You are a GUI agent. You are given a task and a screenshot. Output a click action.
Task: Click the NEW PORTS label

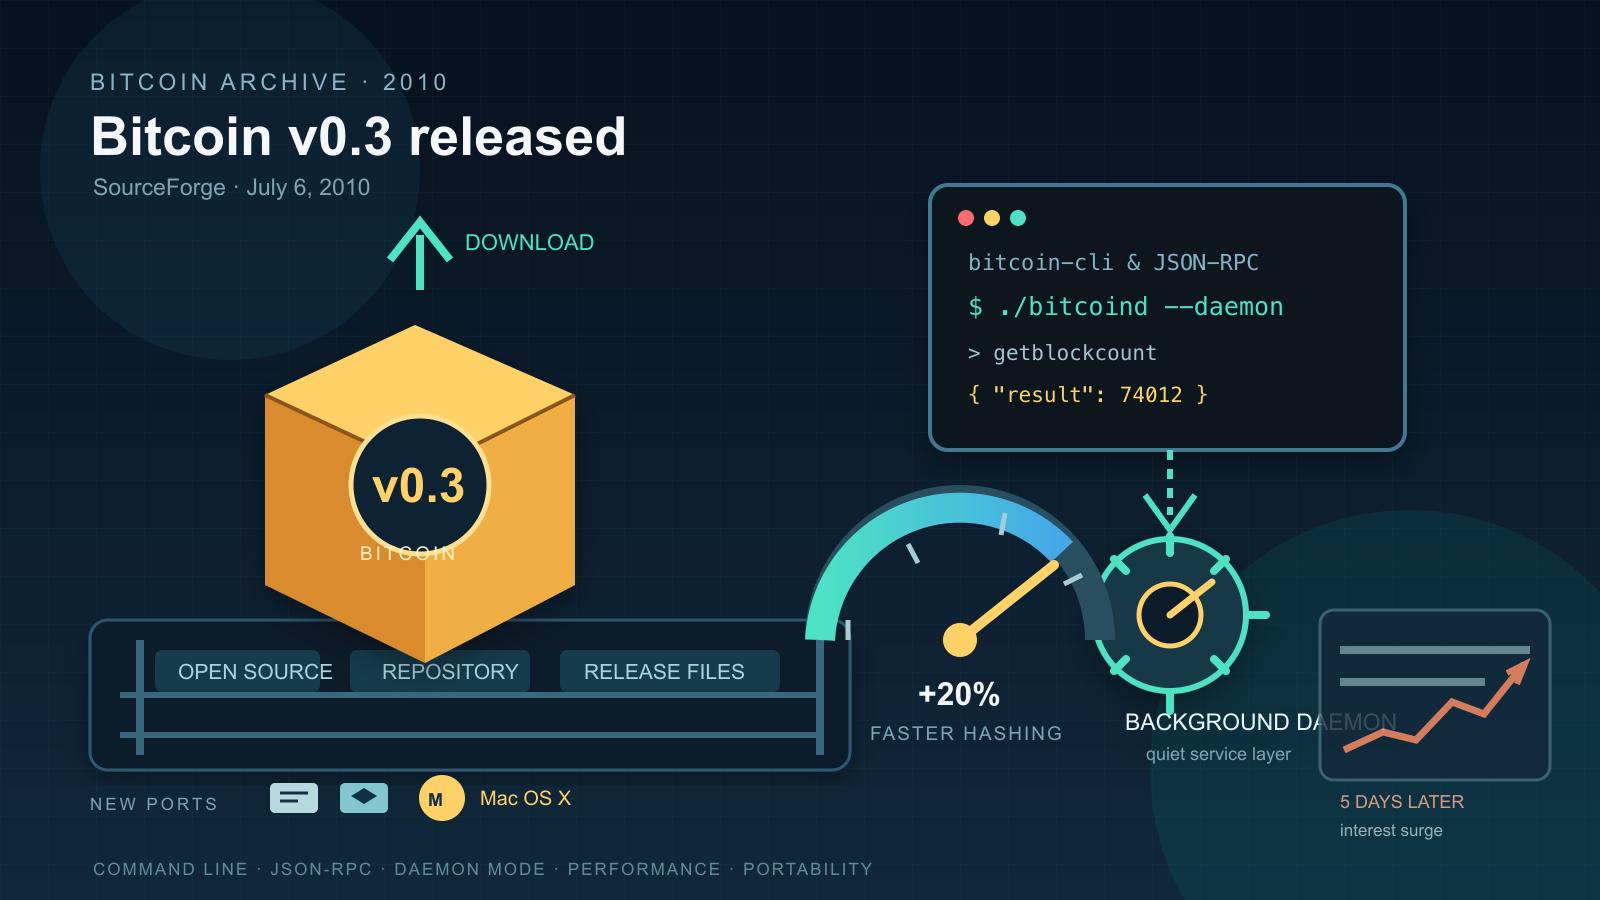(154, 804)
